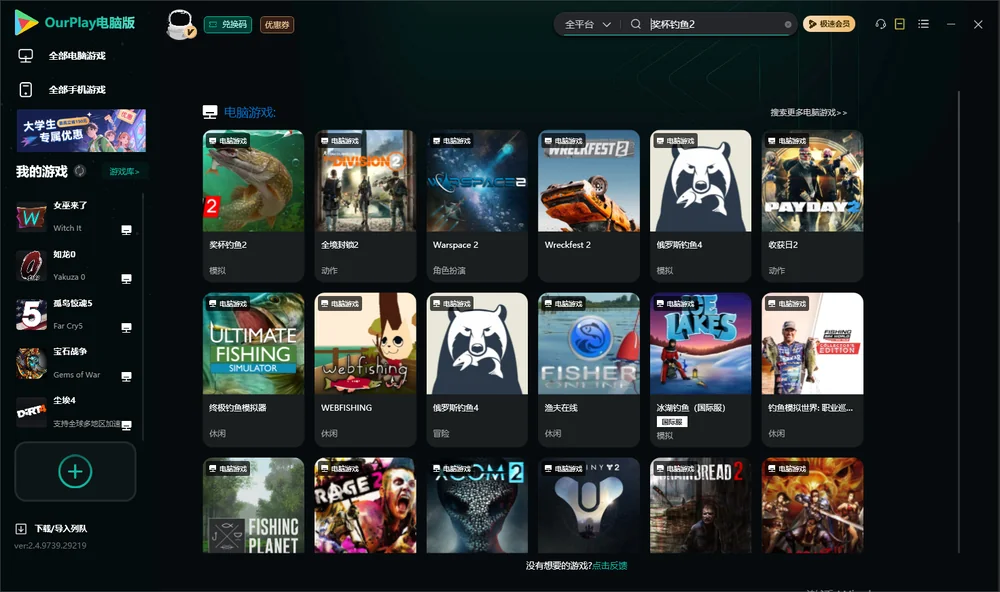
Task: Select 孤岛惊魂5 Far Cry5 in my games
Action: coord(74,314)
